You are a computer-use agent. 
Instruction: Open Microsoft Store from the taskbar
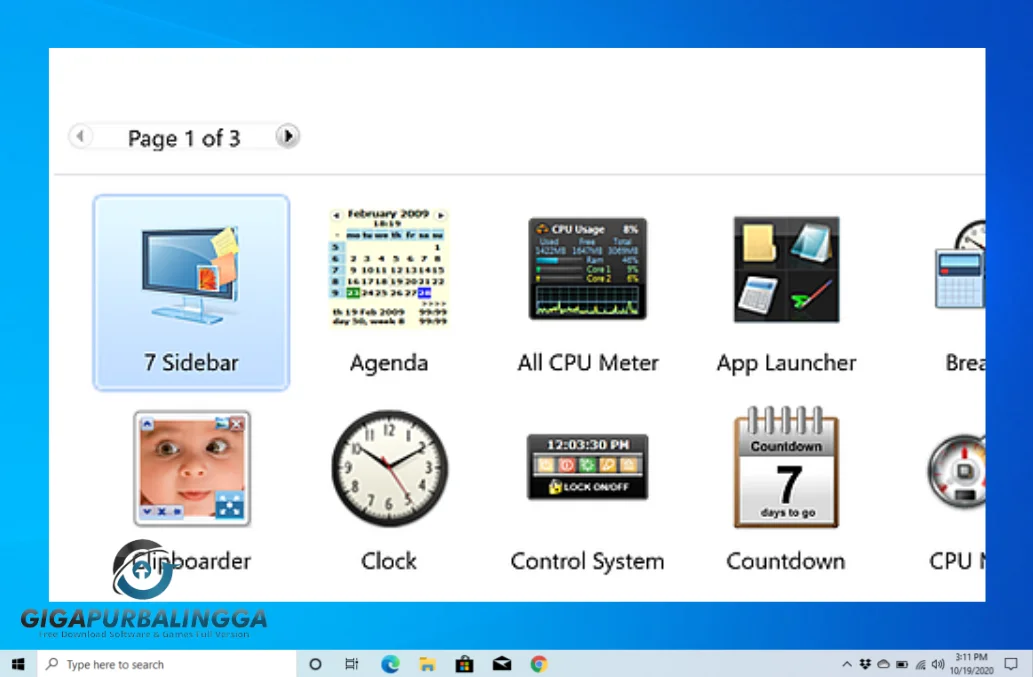pyautogui.click(x=464, y=664)
